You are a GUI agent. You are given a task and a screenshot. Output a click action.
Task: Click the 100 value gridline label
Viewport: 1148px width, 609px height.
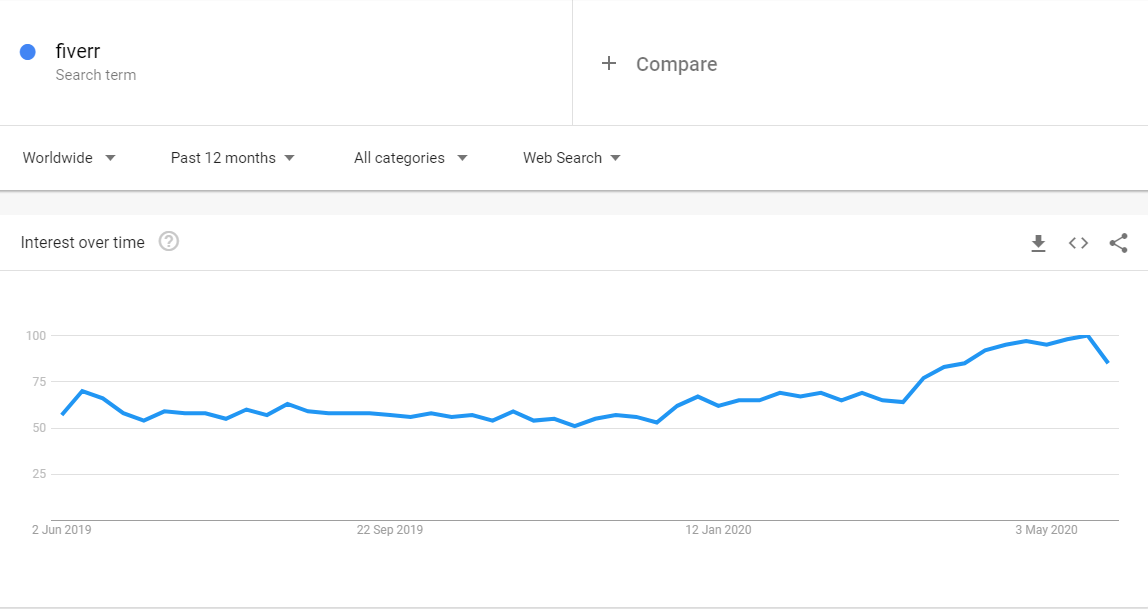(36, 336)
